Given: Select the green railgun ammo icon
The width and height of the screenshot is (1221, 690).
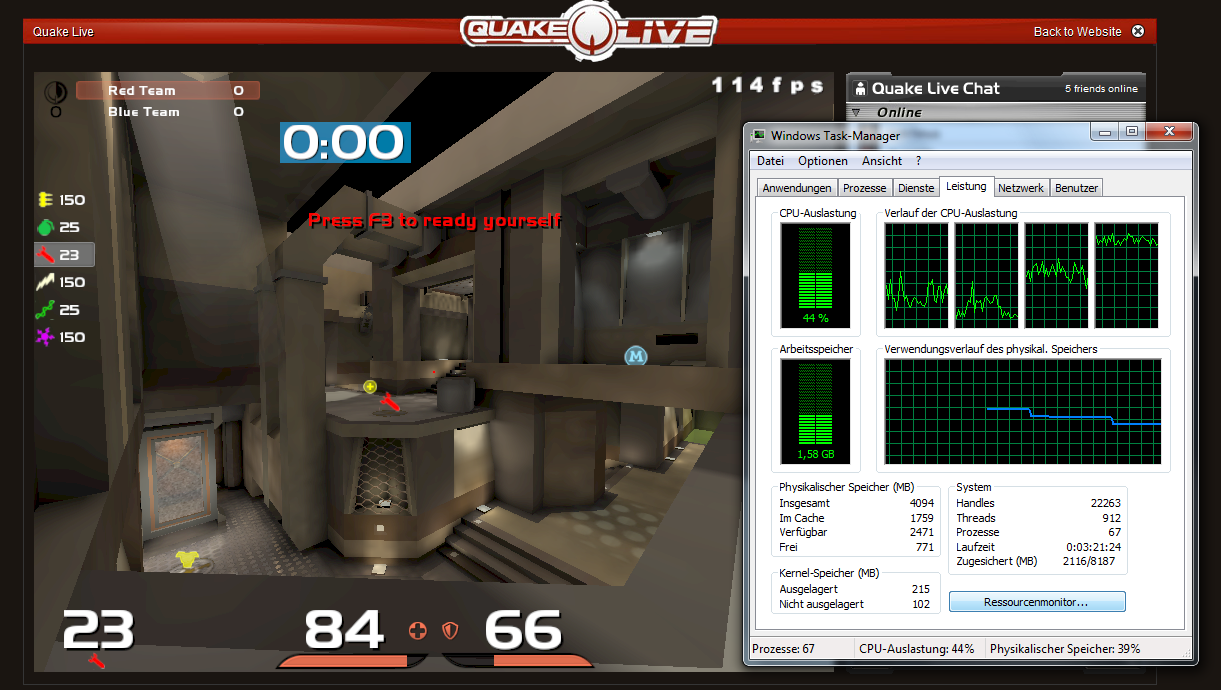Looking at the screenshot, I should (x=45, y=310).
